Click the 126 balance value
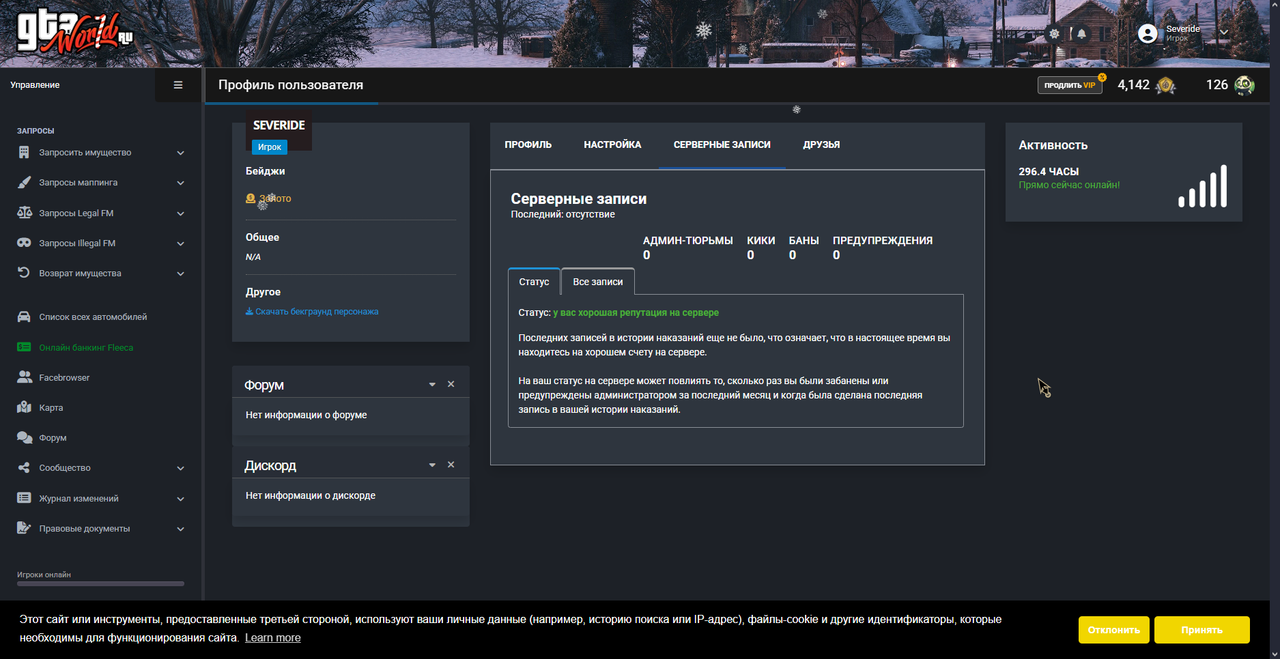 [x=1217, y=85]
